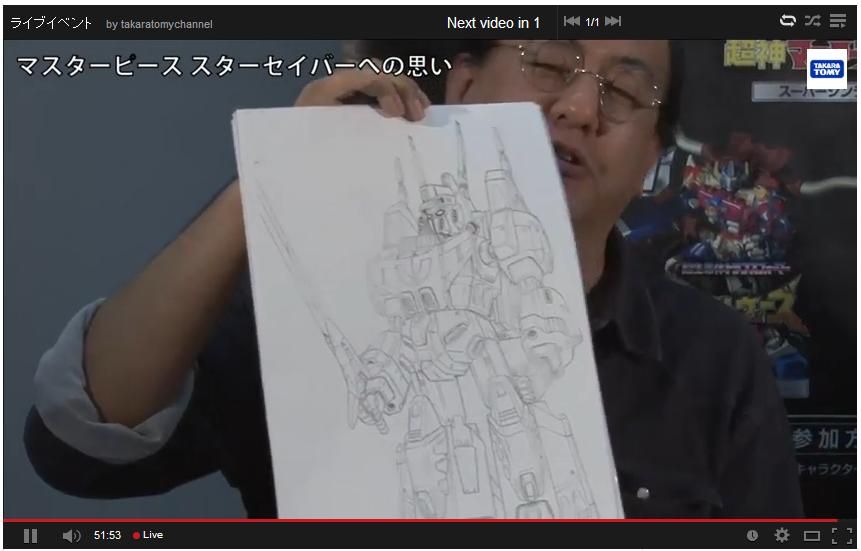
Task: Click the Watch Later clock icon
Action: point(752,535)
